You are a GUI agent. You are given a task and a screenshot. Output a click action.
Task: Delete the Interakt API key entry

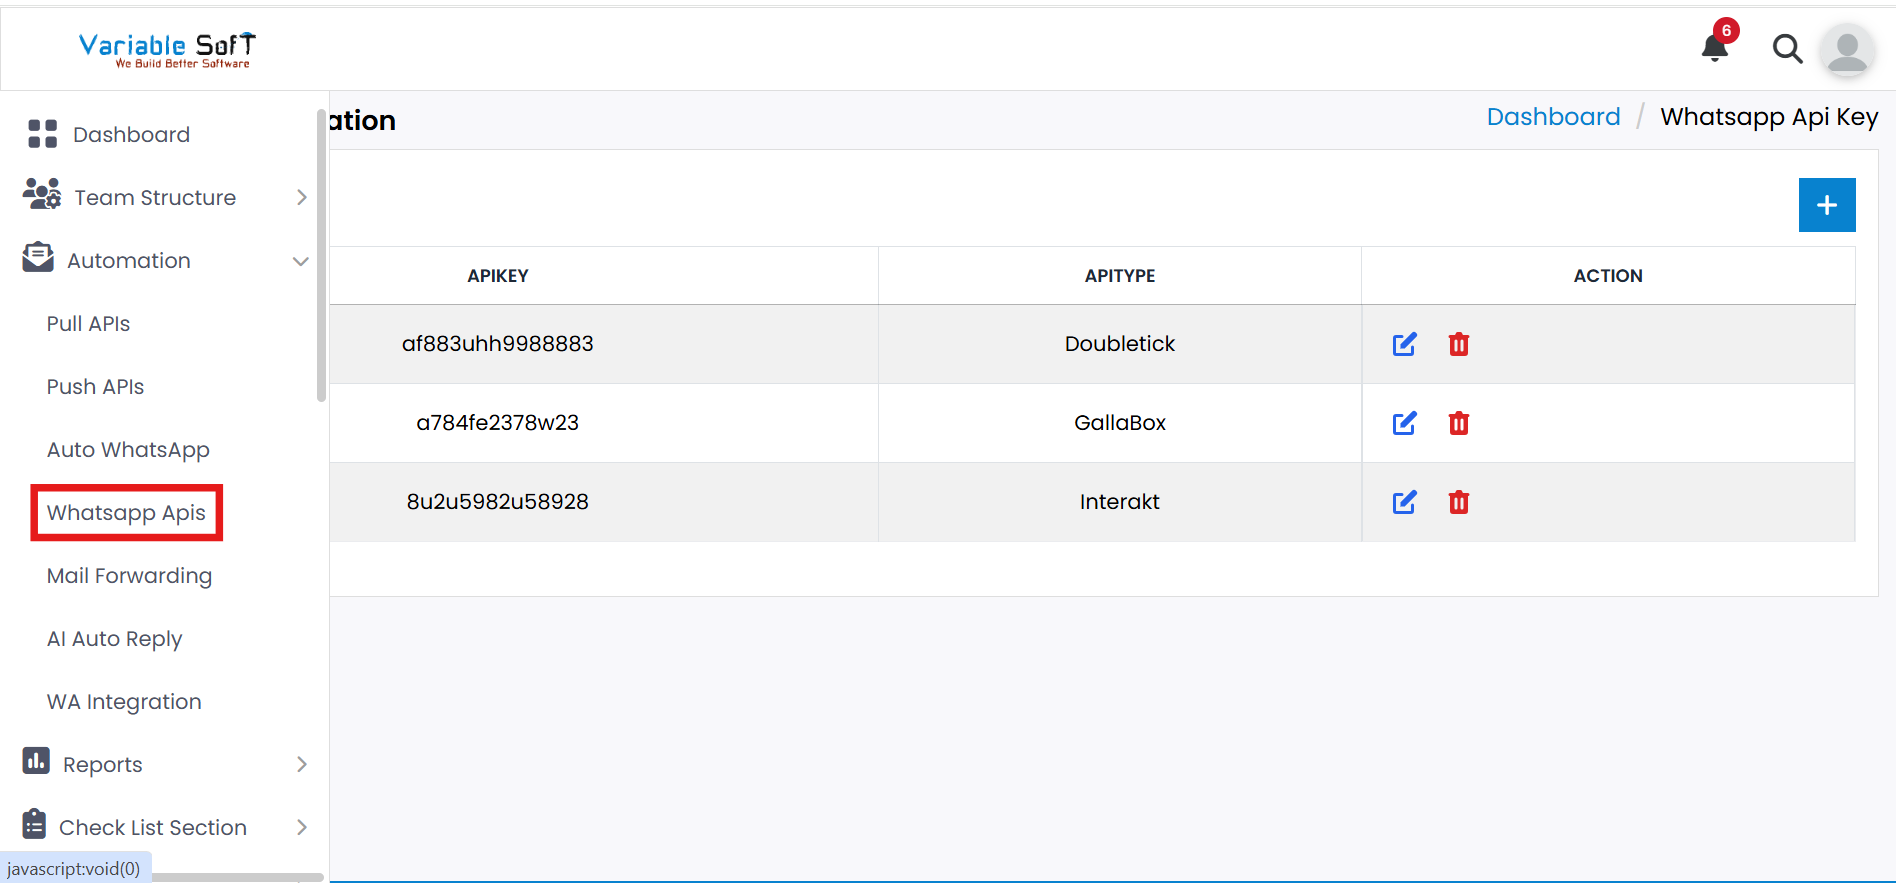pos(1458,502)
